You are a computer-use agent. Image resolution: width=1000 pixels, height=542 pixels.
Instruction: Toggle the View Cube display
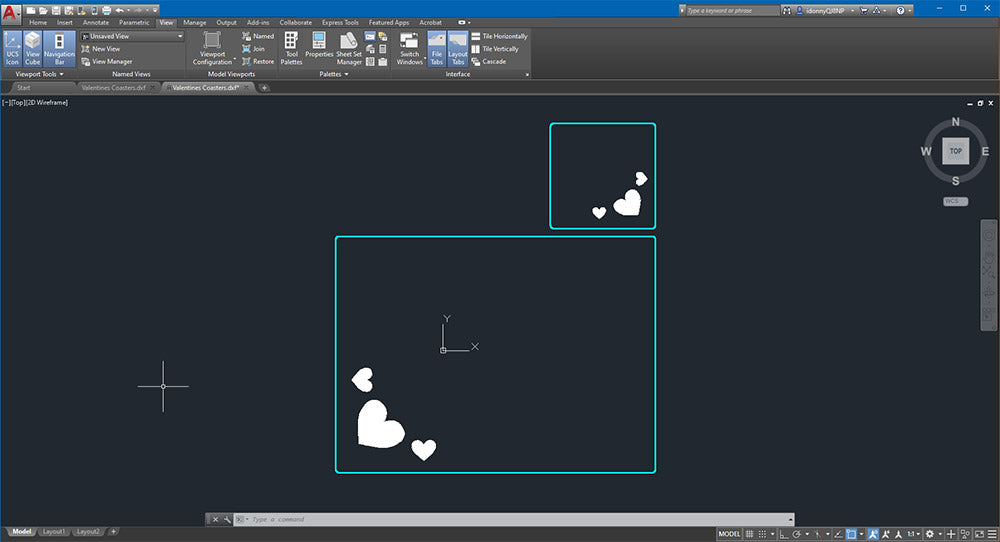coord(33,48)
